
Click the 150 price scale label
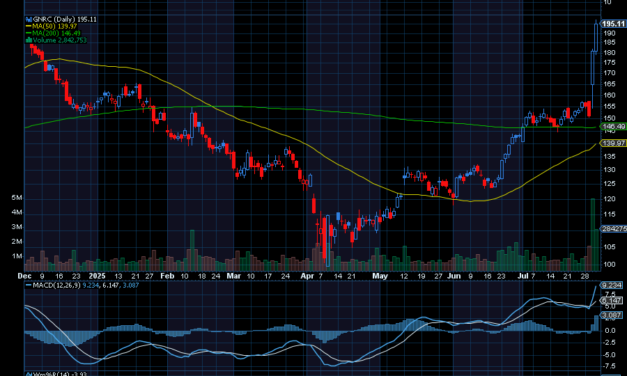click(609, 118)
